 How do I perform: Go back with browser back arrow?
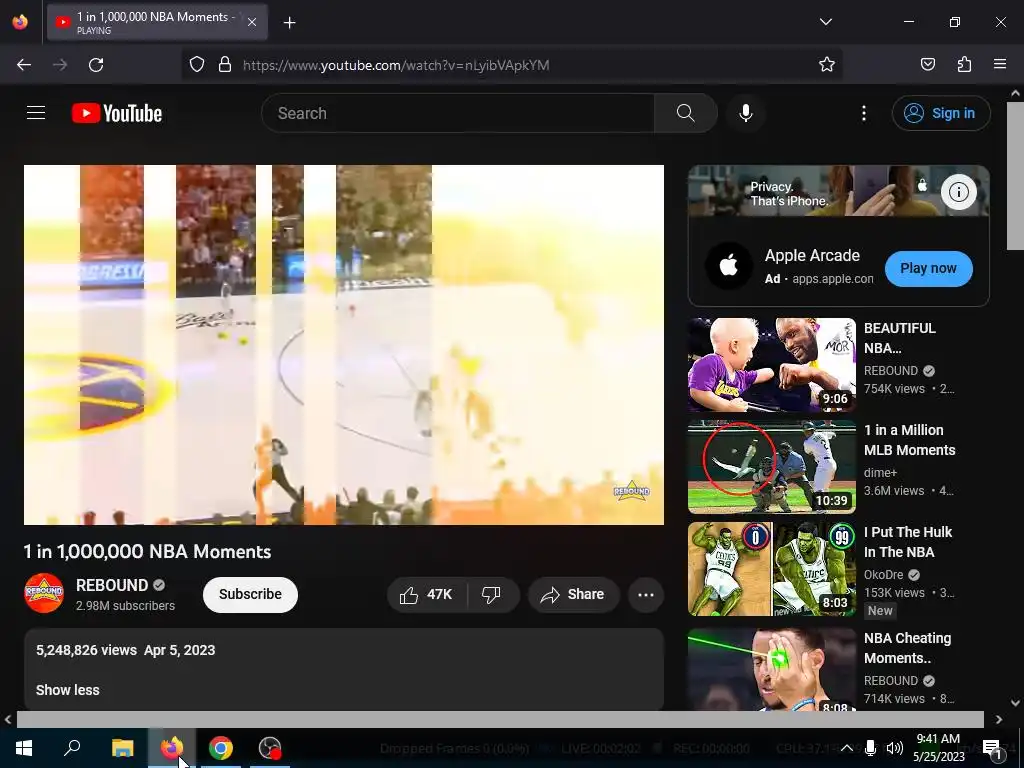[x=24, y=65]
